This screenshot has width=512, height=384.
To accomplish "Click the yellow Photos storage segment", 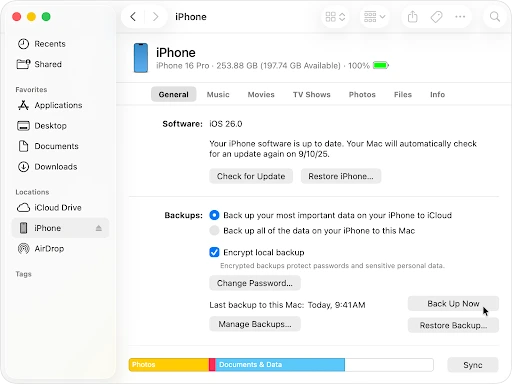I will coord(169,365).
